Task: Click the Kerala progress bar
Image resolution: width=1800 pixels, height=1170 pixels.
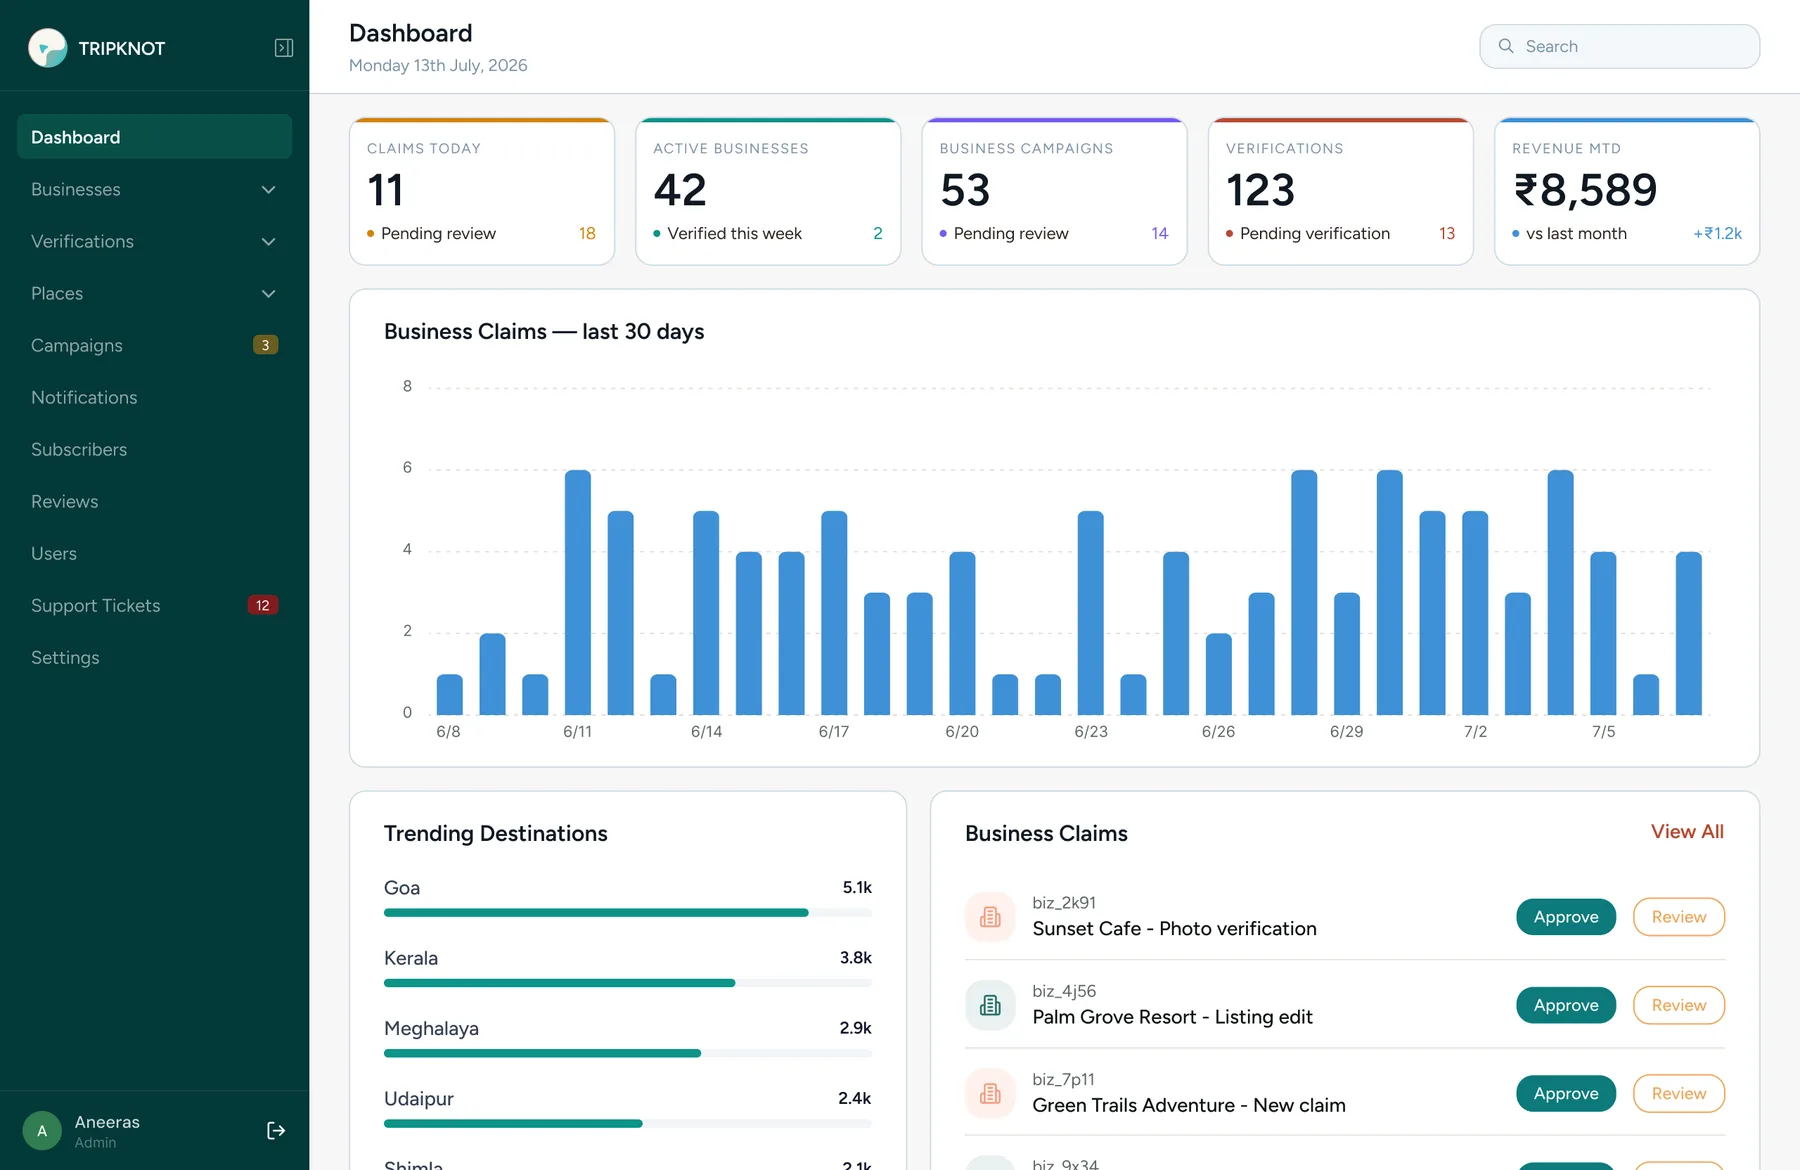Action: 628,982
